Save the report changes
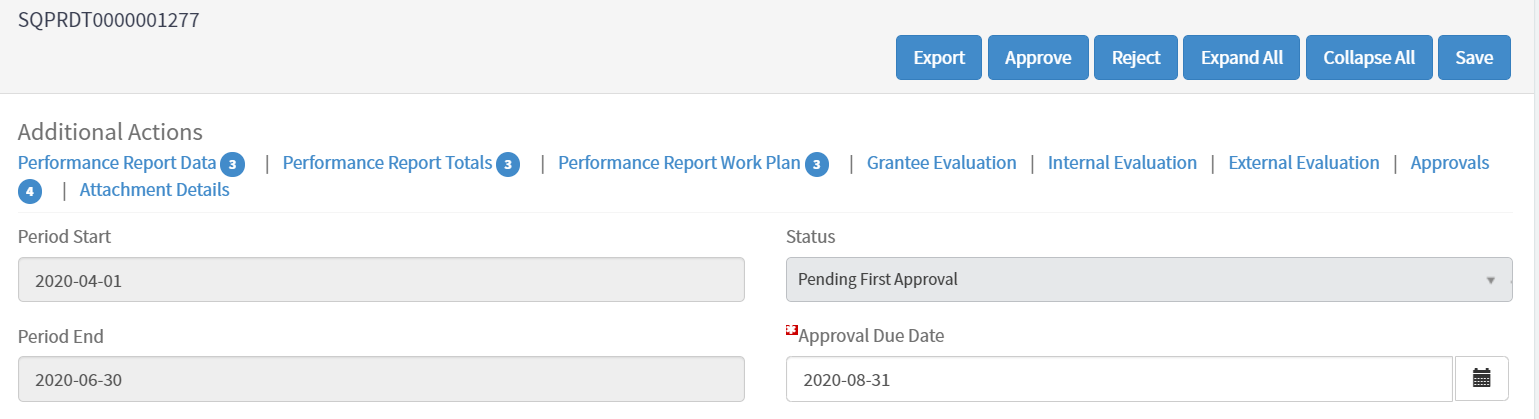The image size is (1539, 419). pyautogui.click(x=1474, y=58)
